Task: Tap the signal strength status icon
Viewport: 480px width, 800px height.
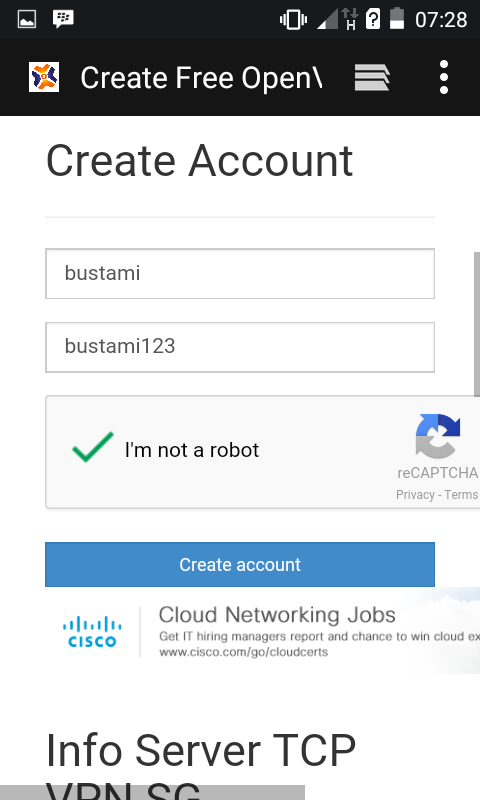Action: coord(327,20)
